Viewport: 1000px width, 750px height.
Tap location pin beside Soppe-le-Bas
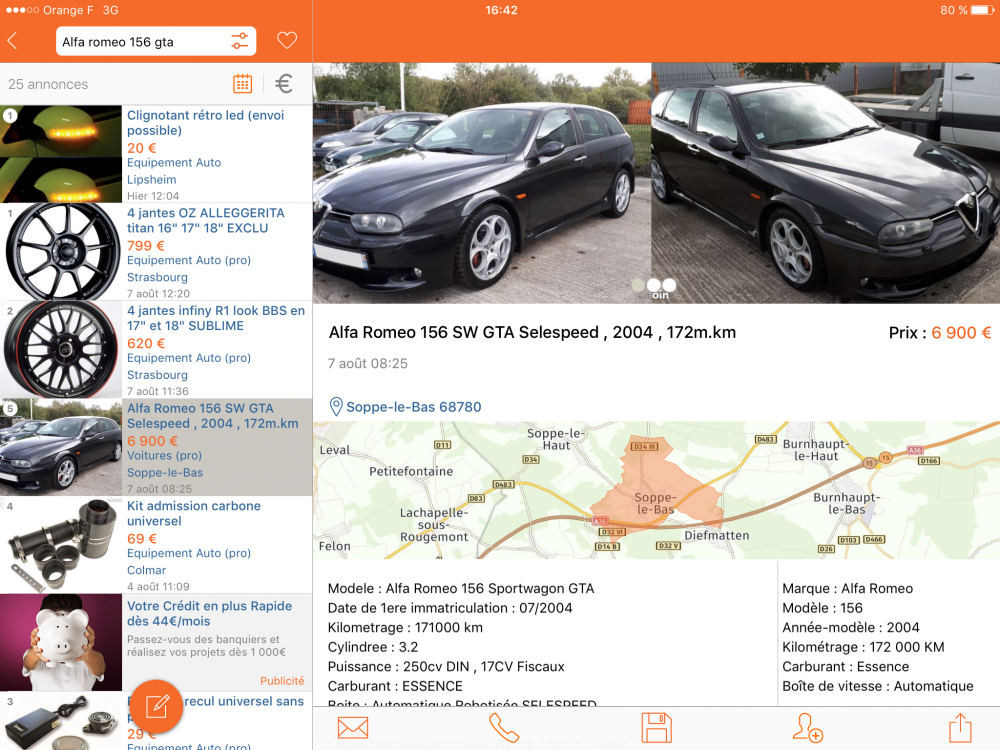336,407
